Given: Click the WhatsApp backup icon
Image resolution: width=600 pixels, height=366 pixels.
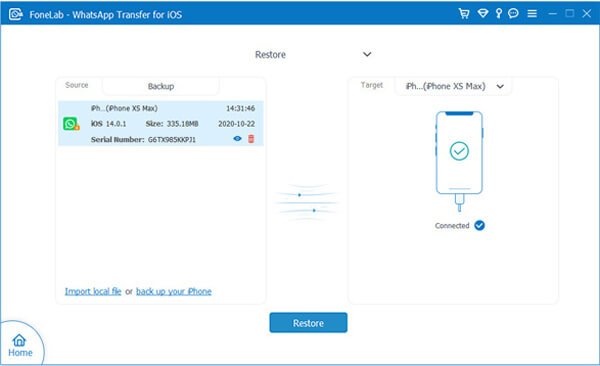Looking at the screenshot, I should [x=71, y=124].
